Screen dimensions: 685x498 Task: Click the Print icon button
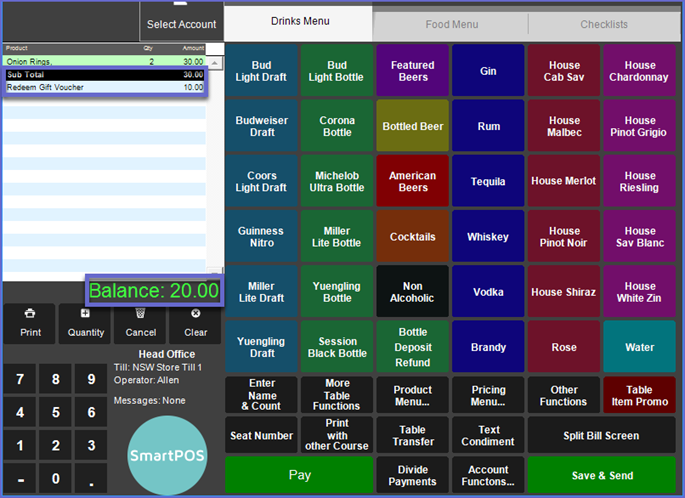pyautogui.click(x=30, y=322)
